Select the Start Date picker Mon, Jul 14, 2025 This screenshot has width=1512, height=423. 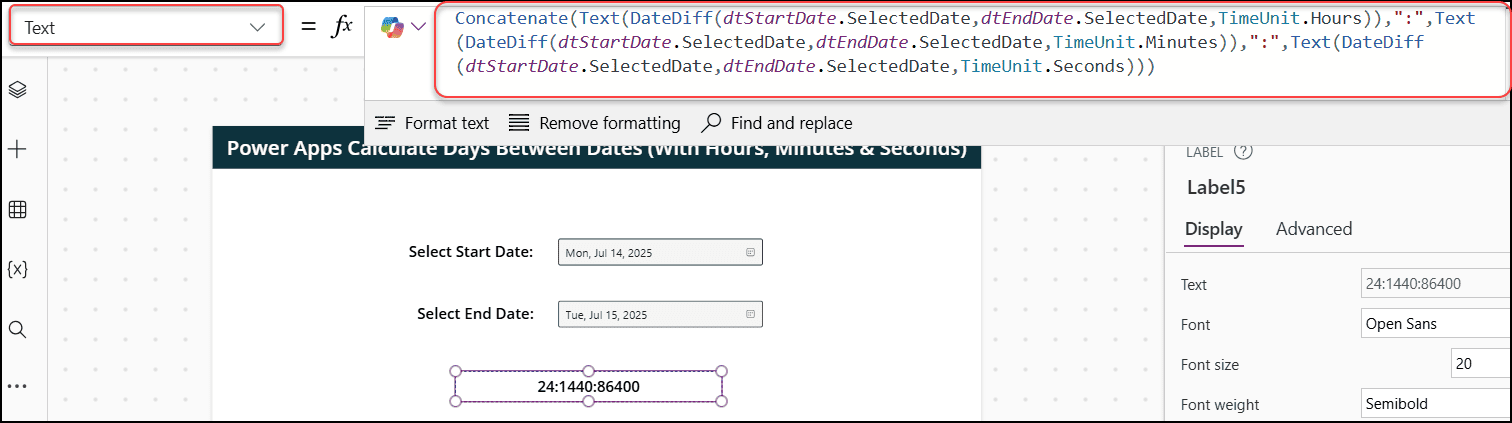[660, 253]
